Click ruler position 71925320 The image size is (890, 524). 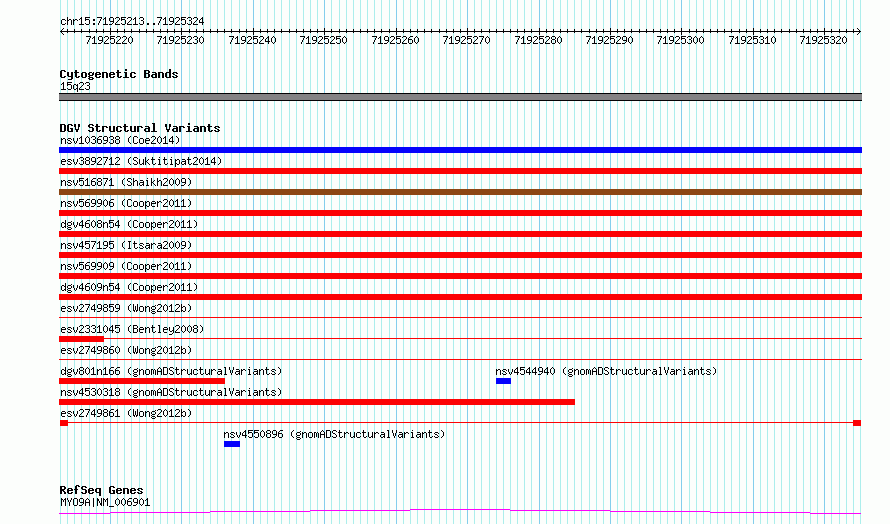click(823, 40)
